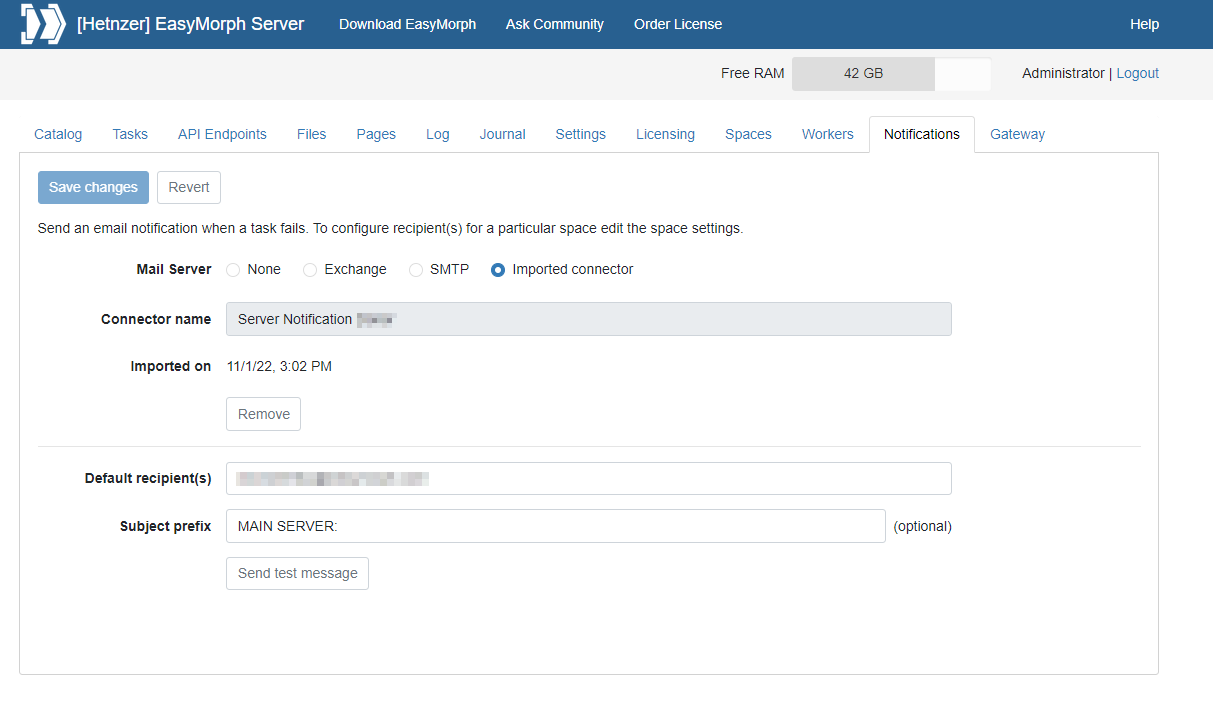This screenshot has width=1213, height=727.
Task: Click the Free RAM usage bar
Action: (891, 74)
